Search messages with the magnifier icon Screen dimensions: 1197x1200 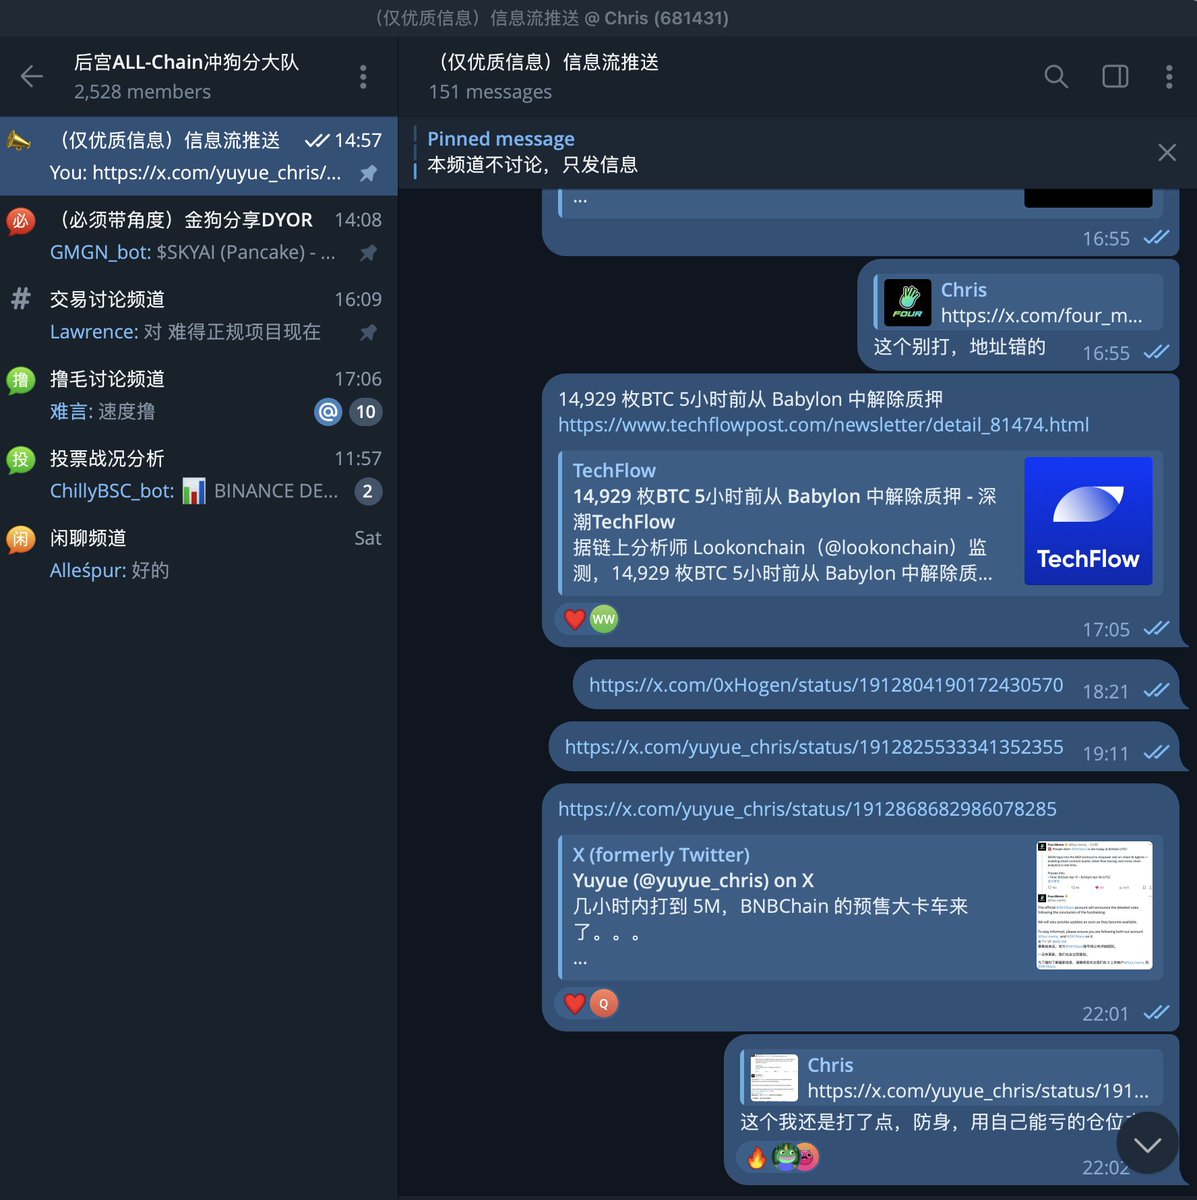click(1056, 76)
